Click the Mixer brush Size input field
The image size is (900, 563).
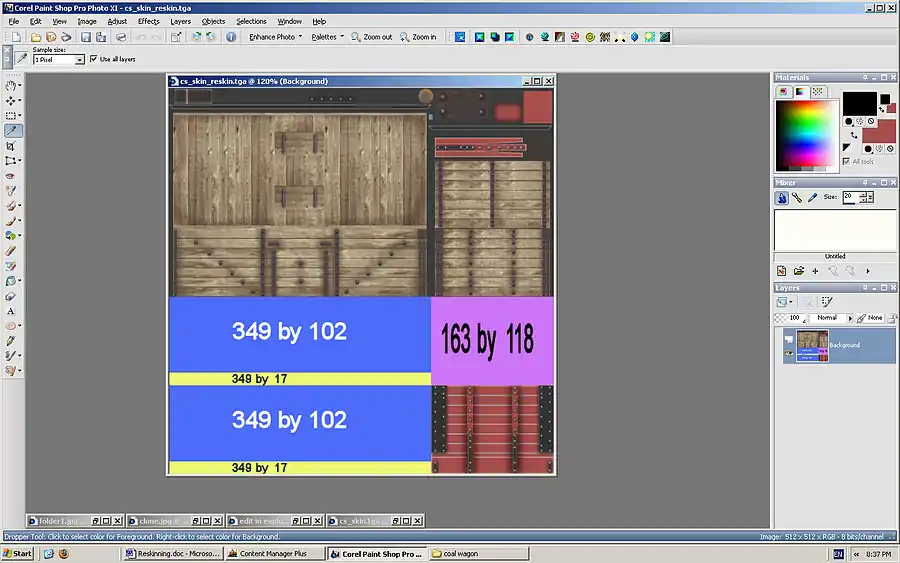point(848,198)
